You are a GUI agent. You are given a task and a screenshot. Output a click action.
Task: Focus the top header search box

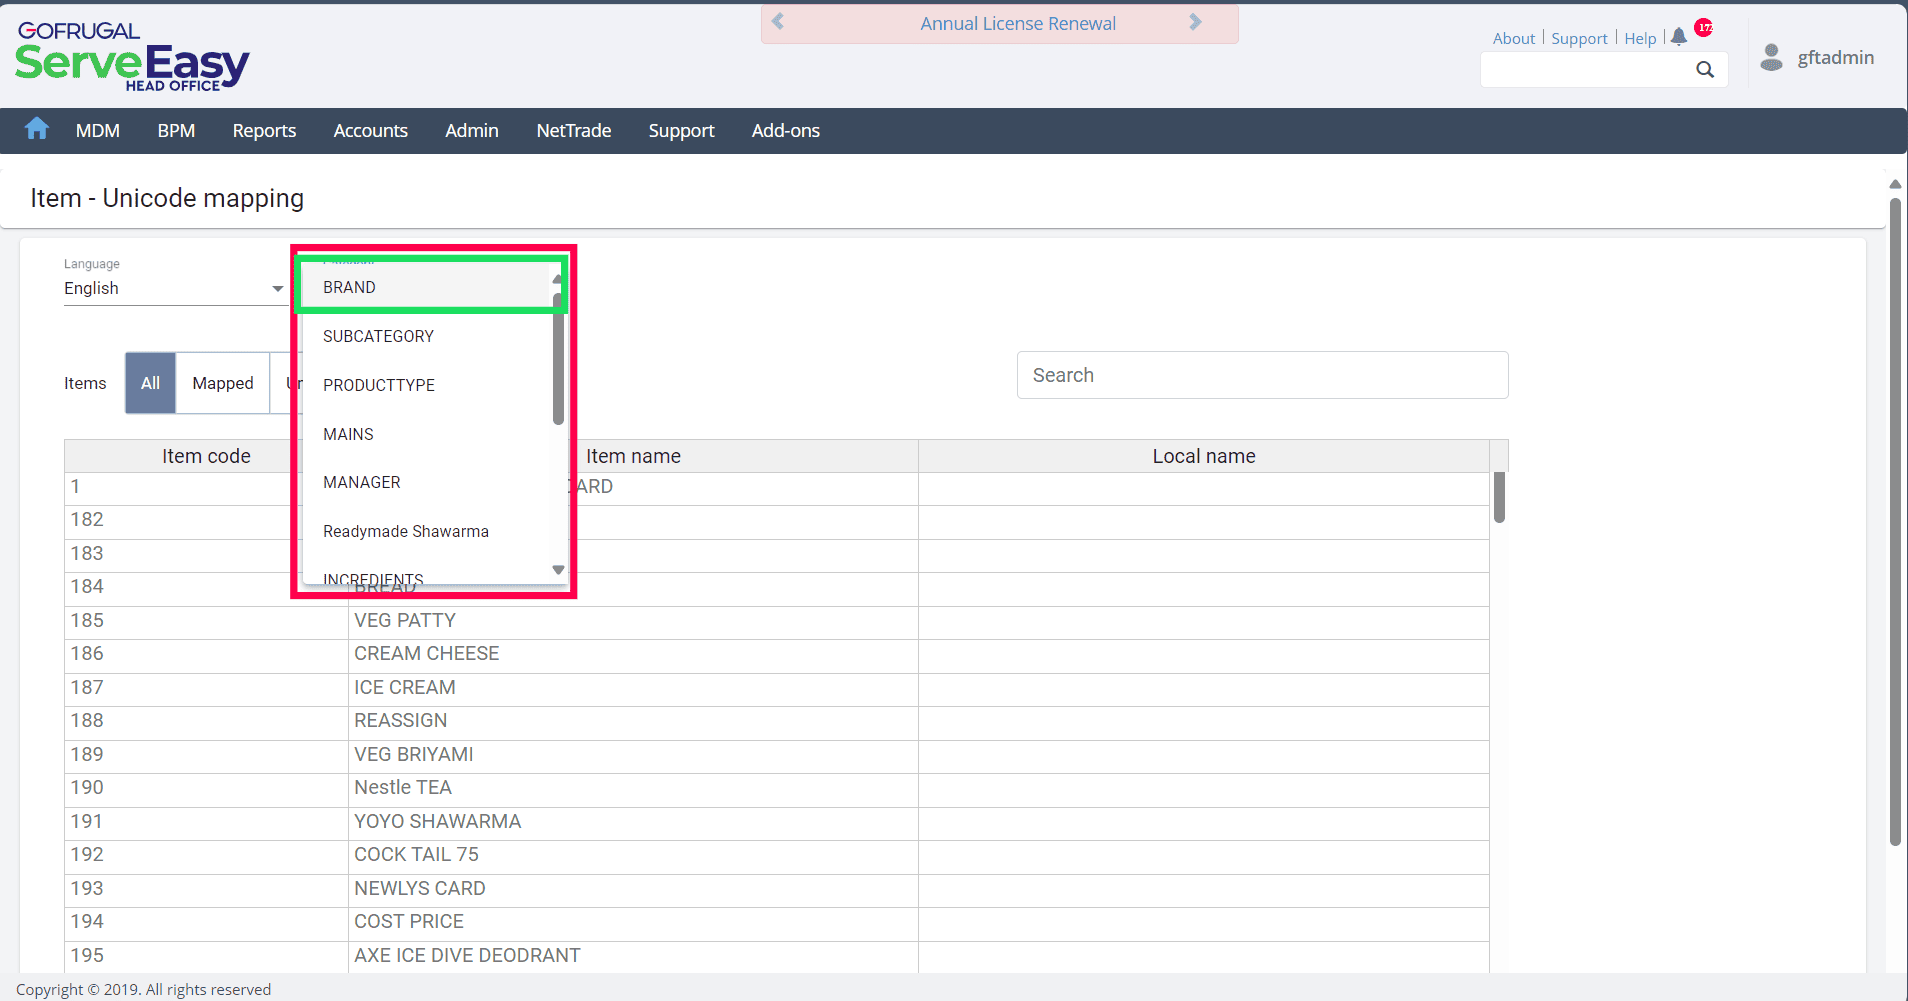click(x=1587, y=69)
